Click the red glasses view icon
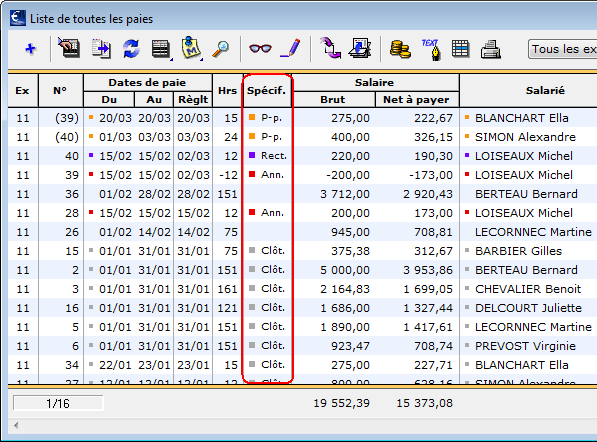Image resolution: width=597 pixels, height=442 pixels. coord(260,49)
